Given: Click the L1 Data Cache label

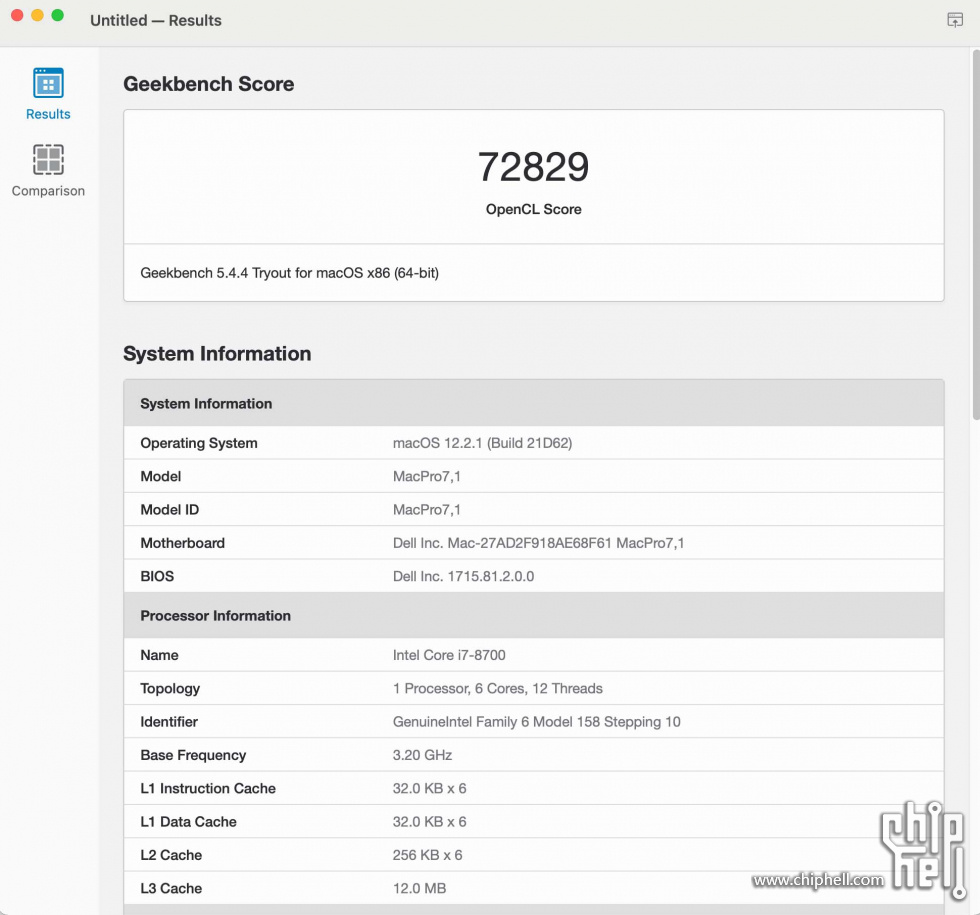Looking at the screenshot, I should [188, 822].
